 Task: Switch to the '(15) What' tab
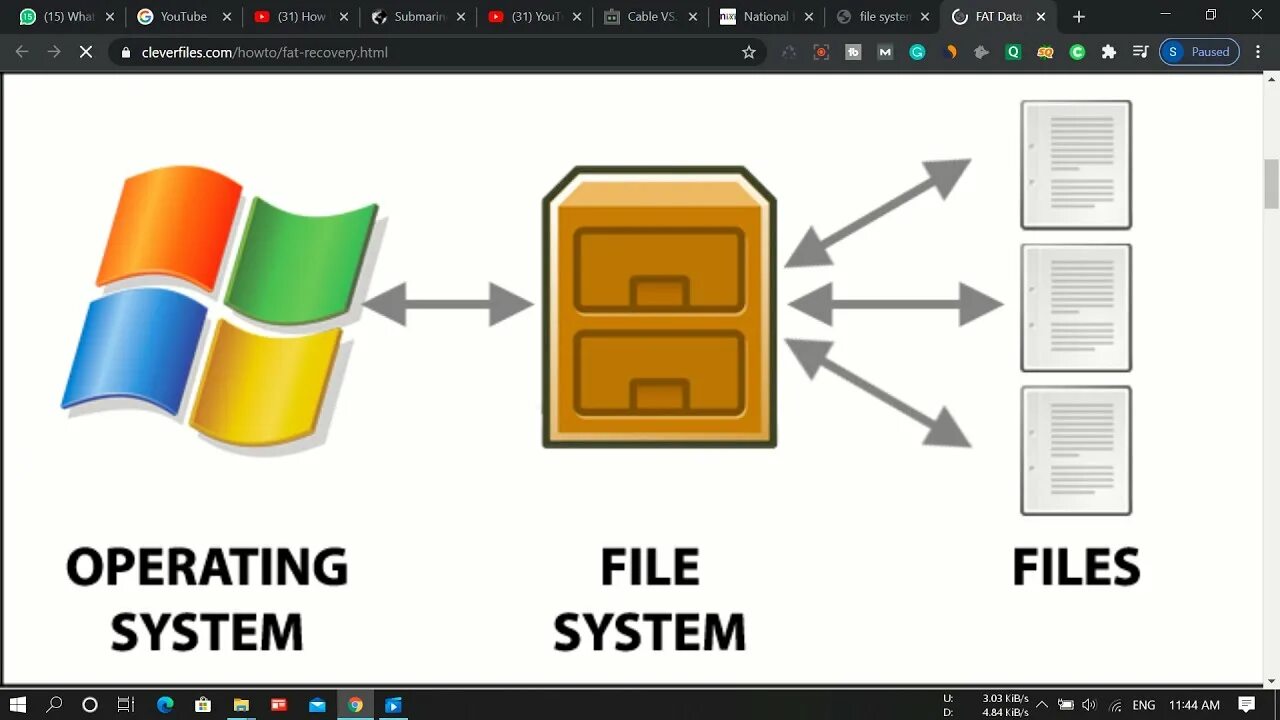point(69,17)
